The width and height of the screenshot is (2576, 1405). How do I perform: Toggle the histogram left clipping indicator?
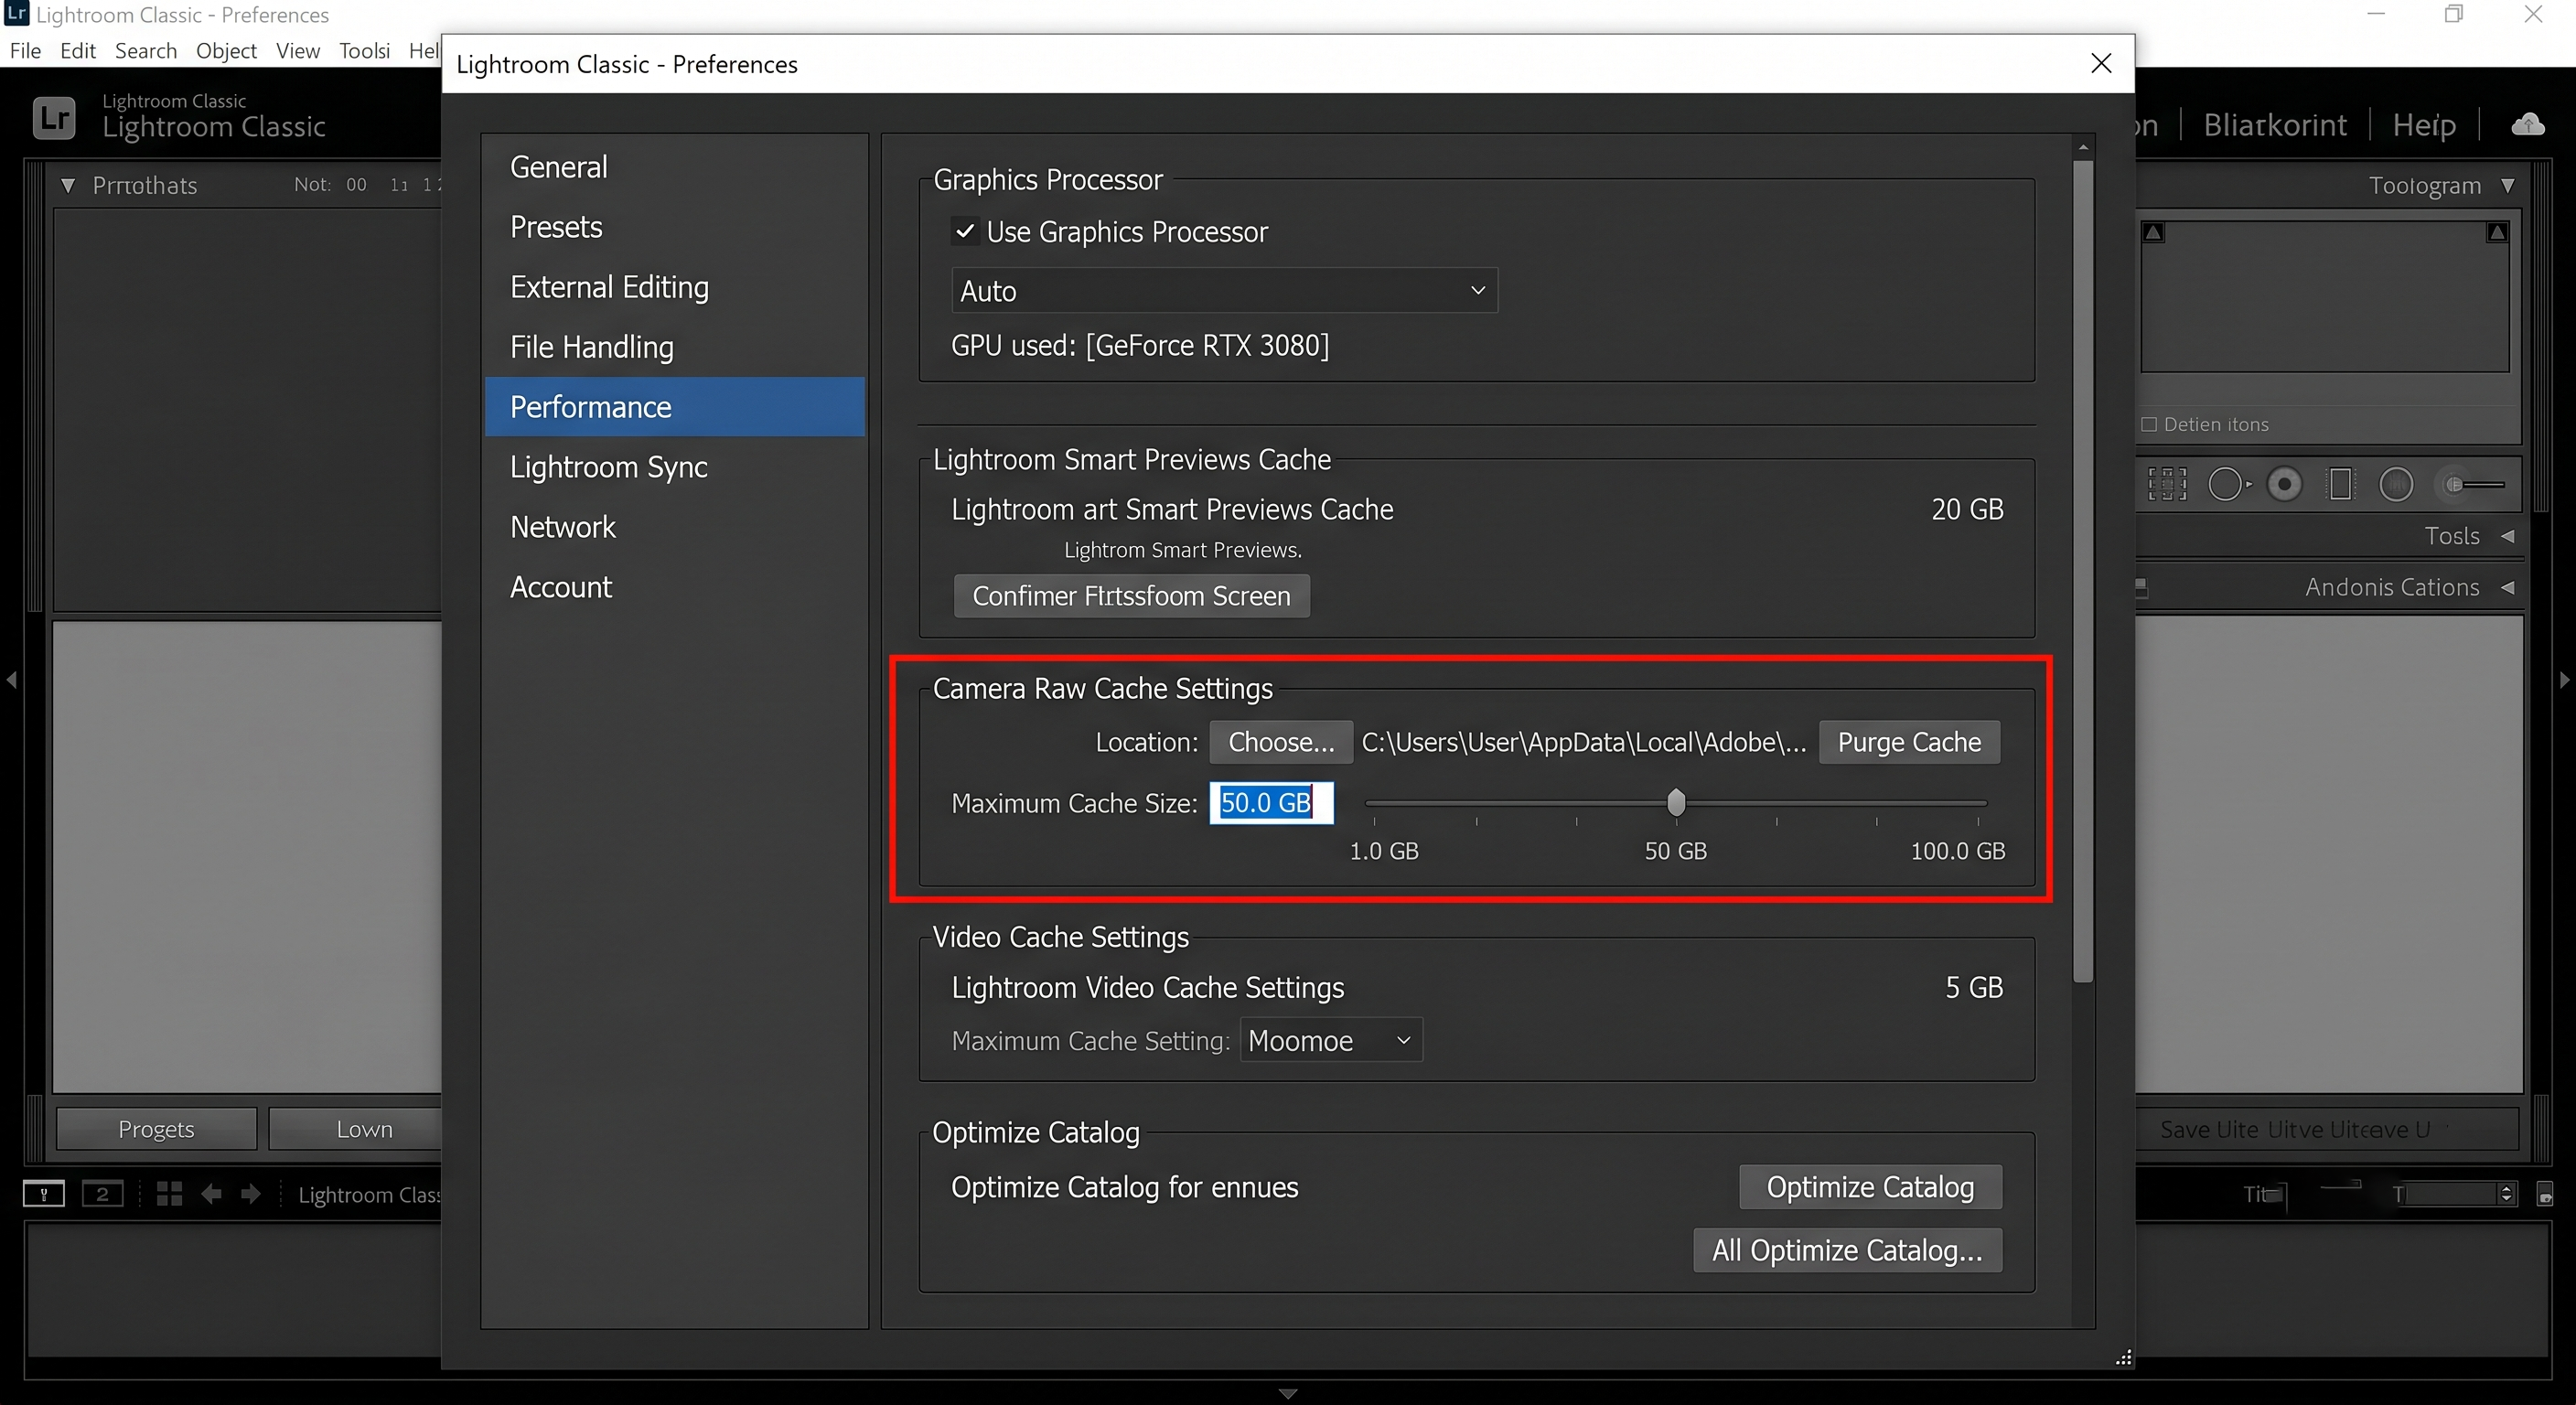[2154, 233]
